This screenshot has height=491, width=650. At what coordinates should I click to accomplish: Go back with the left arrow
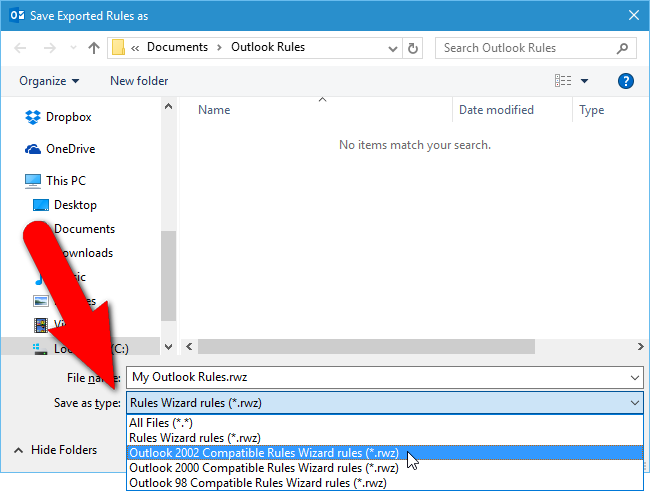[20, 48]
